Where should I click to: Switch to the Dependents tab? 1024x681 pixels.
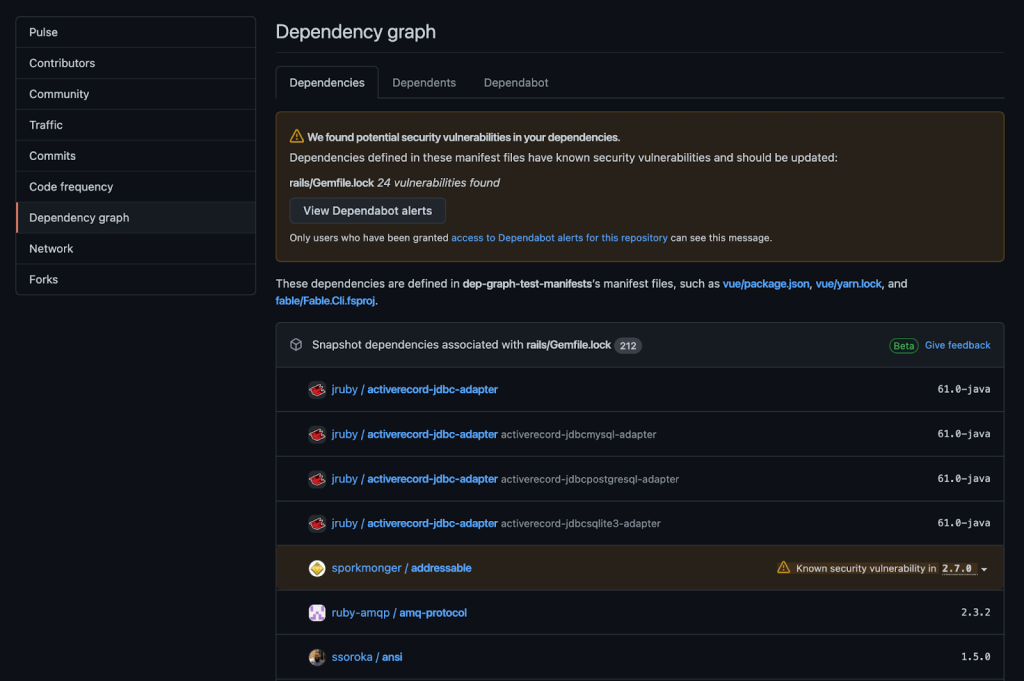tap(424, 83)
